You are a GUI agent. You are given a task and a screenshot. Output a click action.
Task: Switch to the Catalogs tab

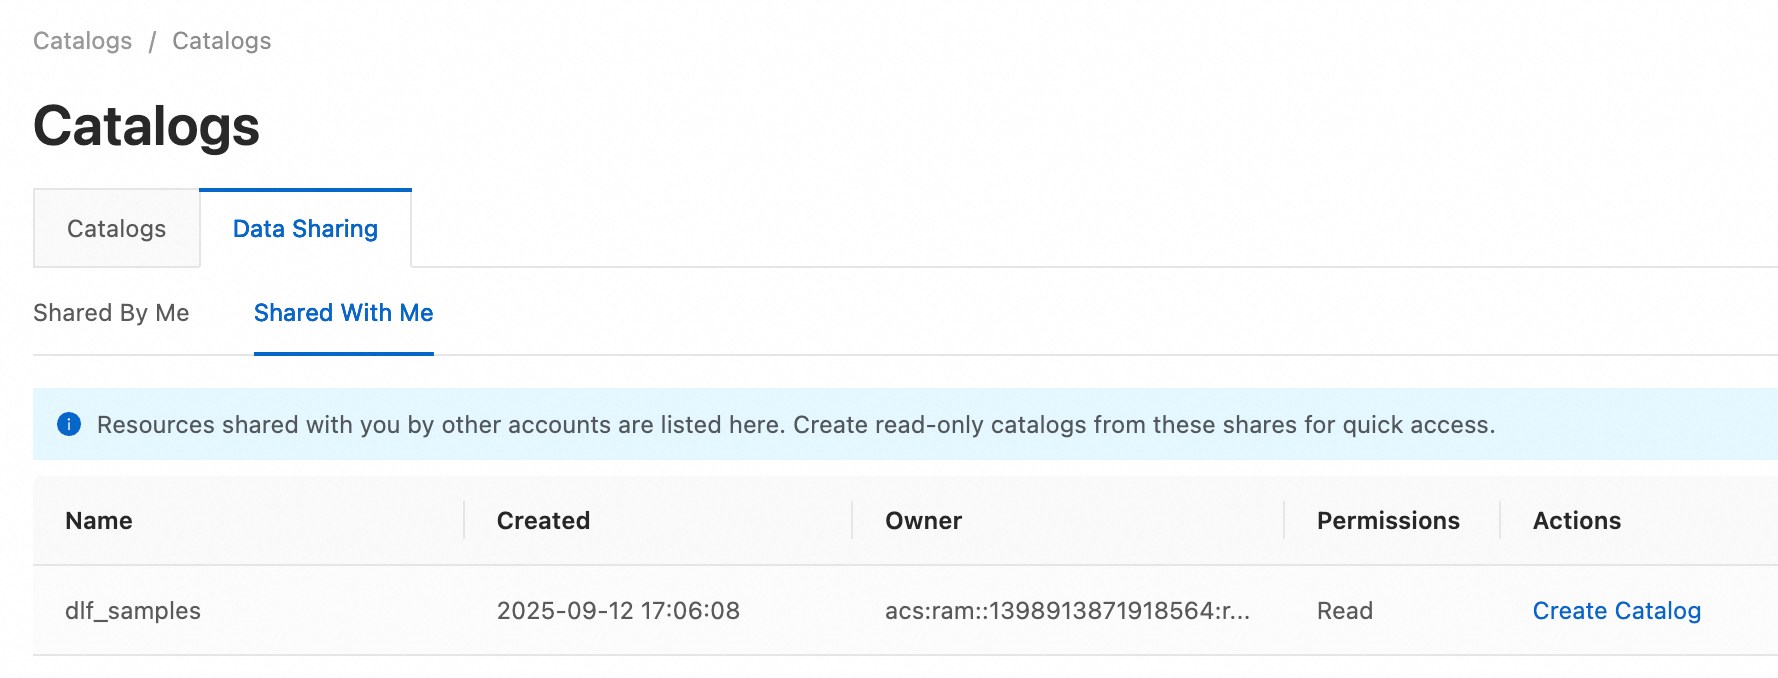[x=116, y=228]
